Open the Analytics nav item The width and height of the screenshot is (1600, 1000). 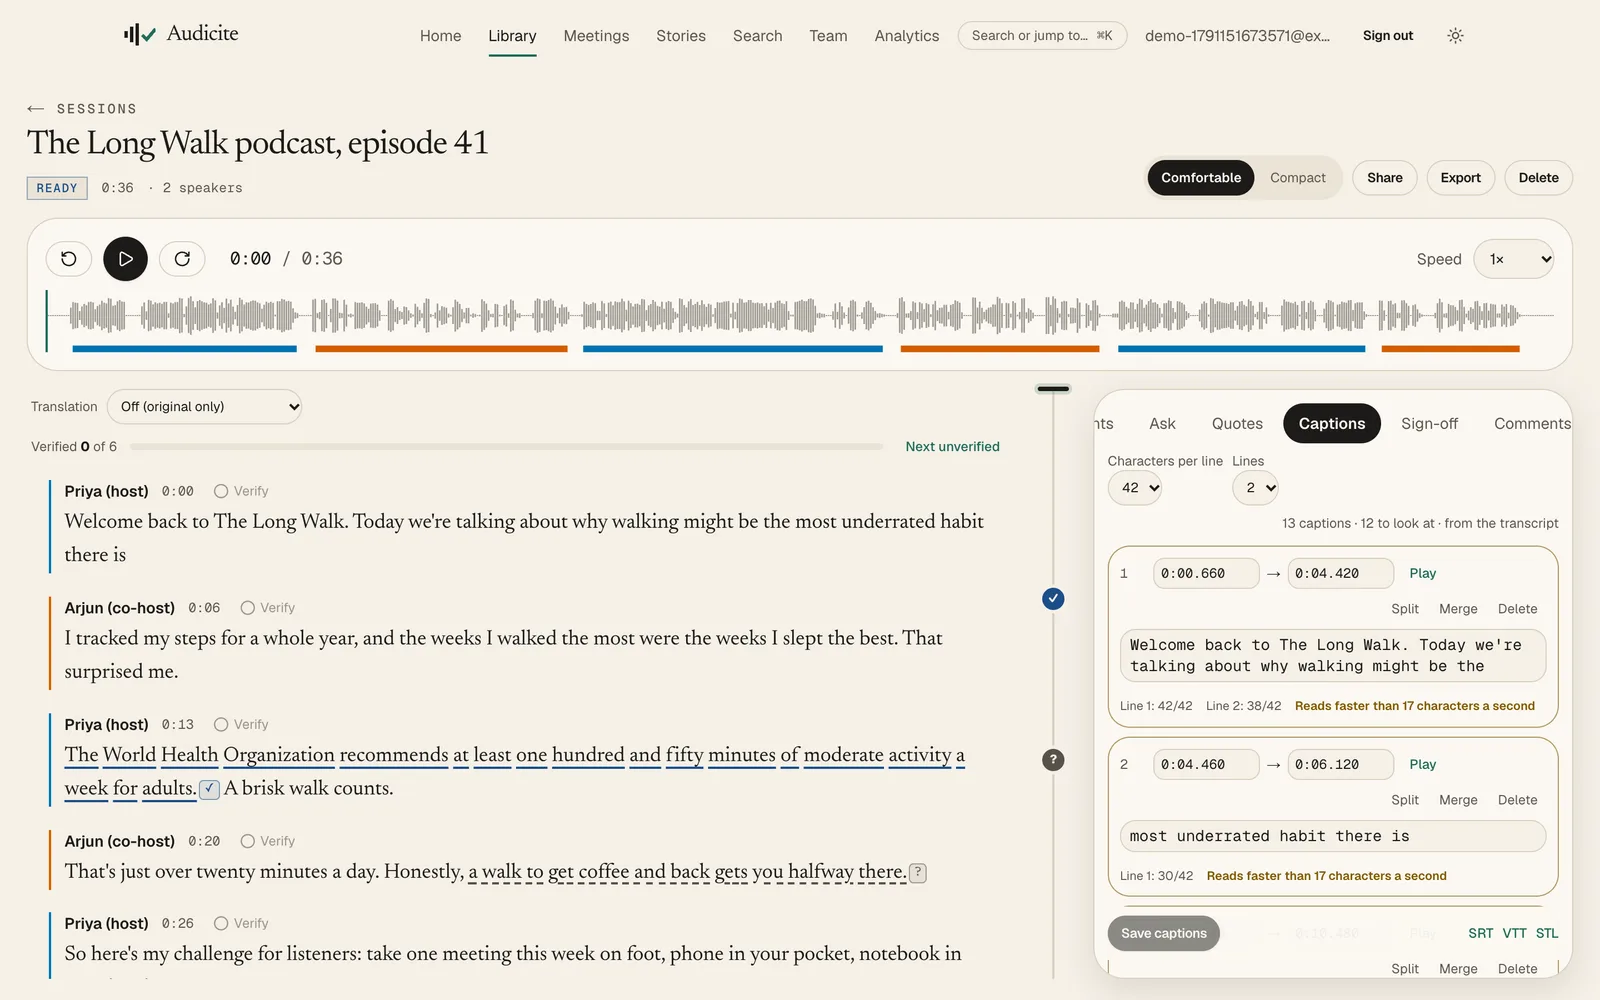(907, 36)
